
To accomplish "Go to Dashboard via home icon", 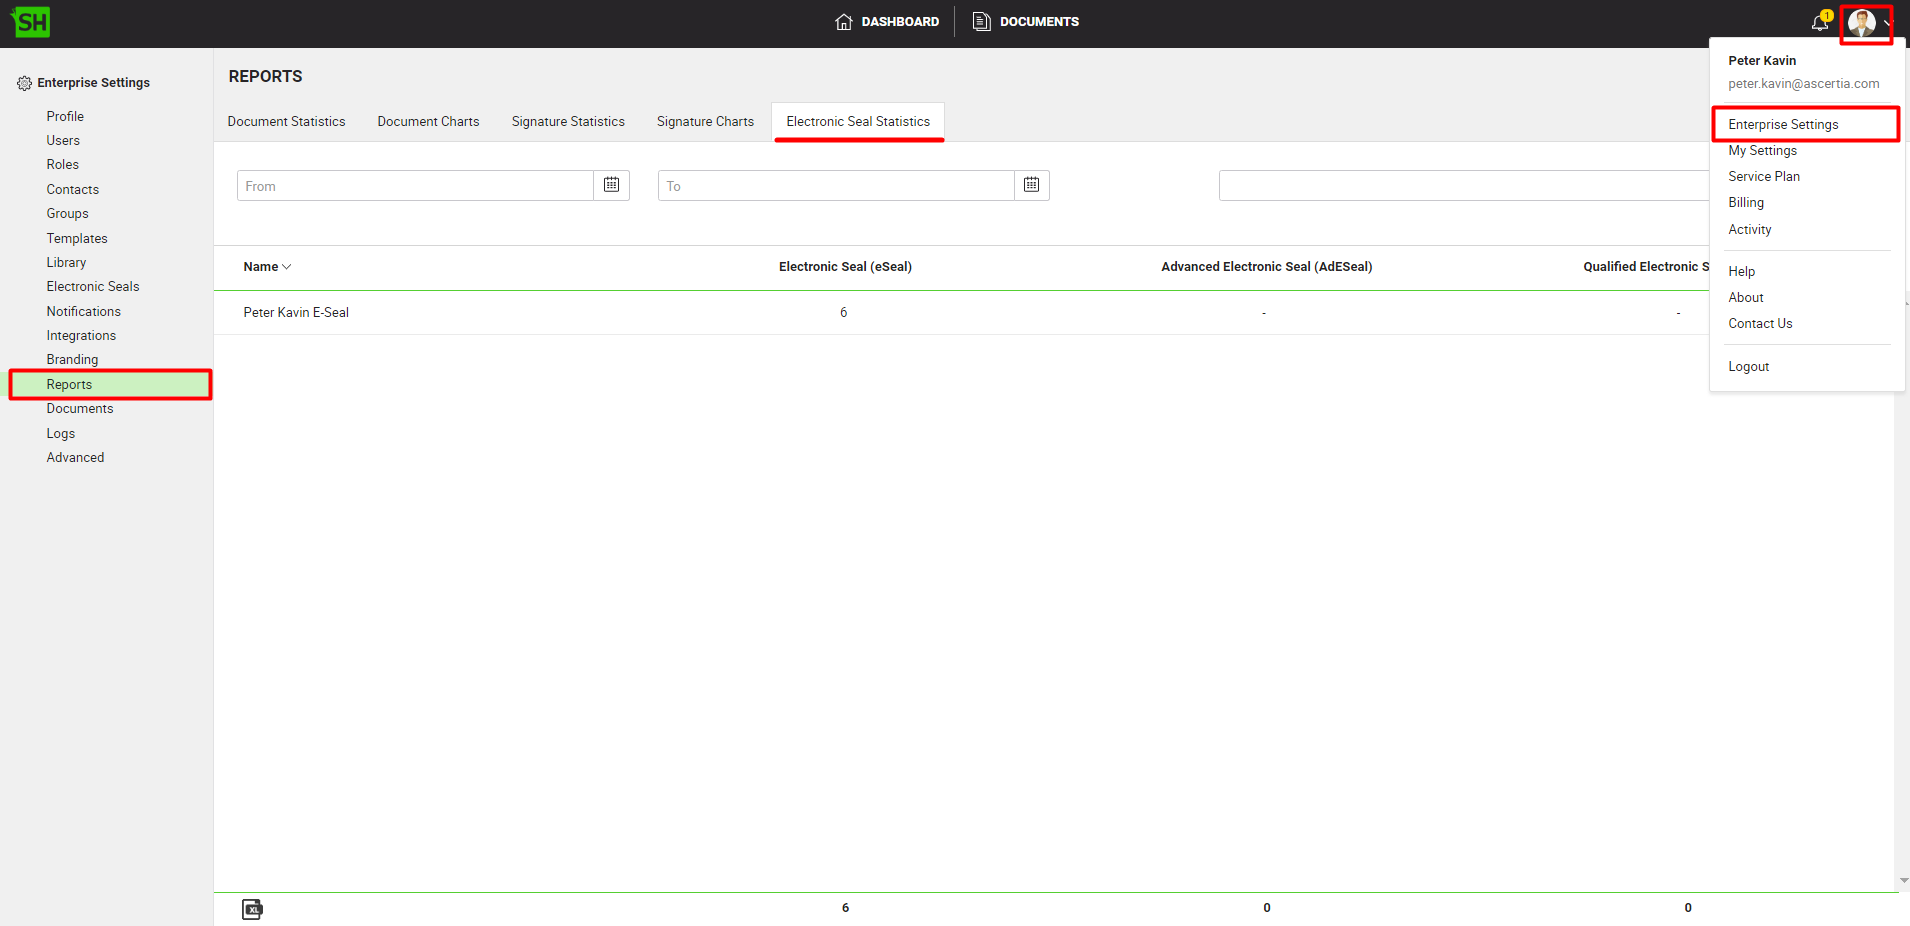I will point(844,22).
